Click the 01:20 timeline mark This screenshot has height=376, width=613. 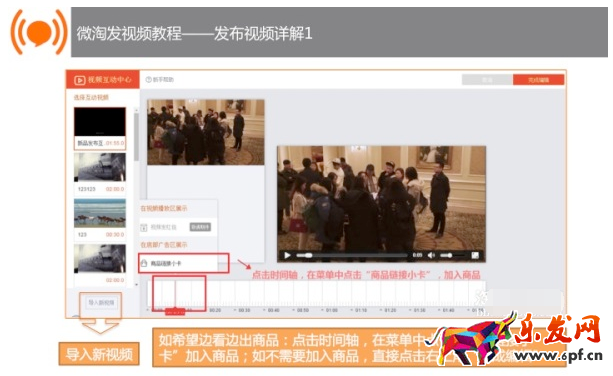pos(390,310)
